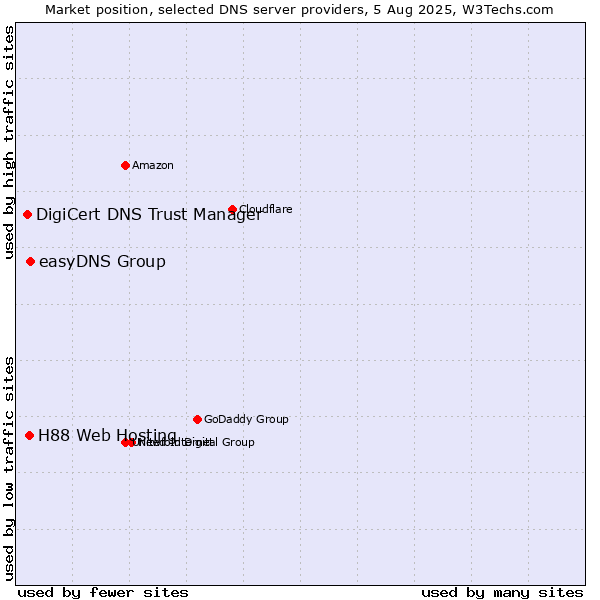This screenshot has width=600, height=600.
Task: Click the red Amazon data point
Action: tap(125, 165)
